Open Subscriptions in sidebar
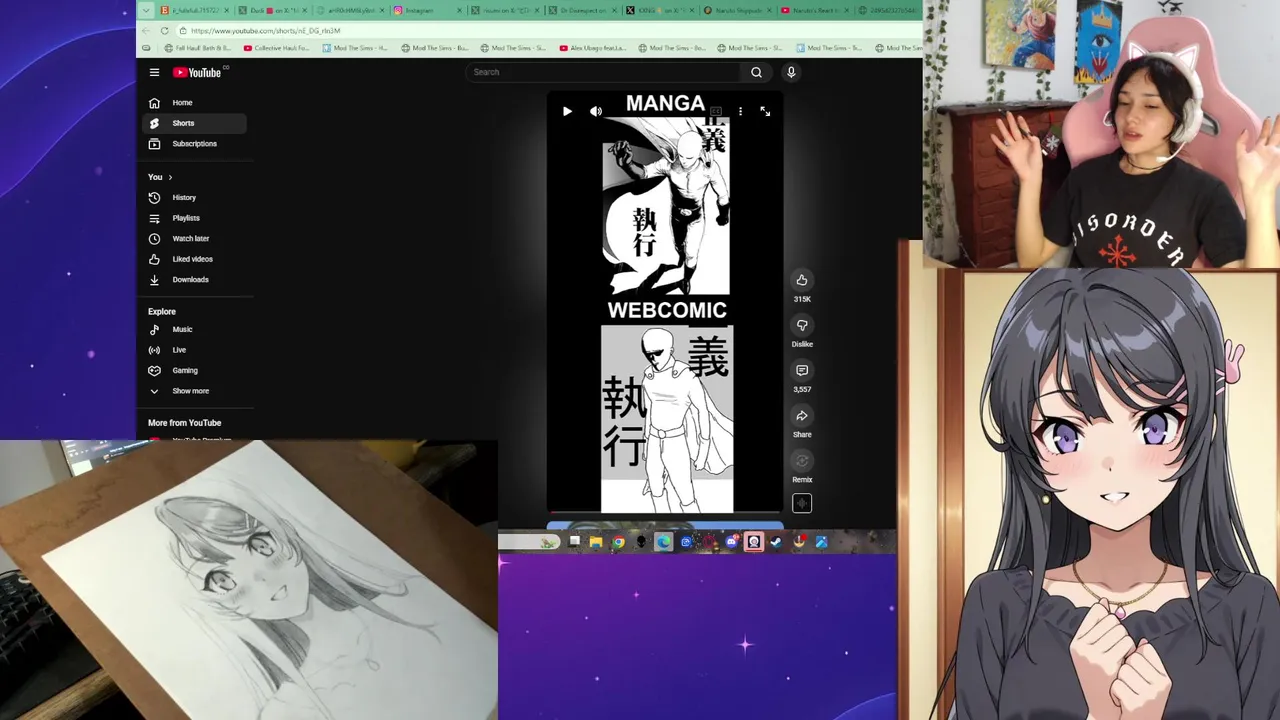Screen dimensions: 1280x720 click(195, 143)
